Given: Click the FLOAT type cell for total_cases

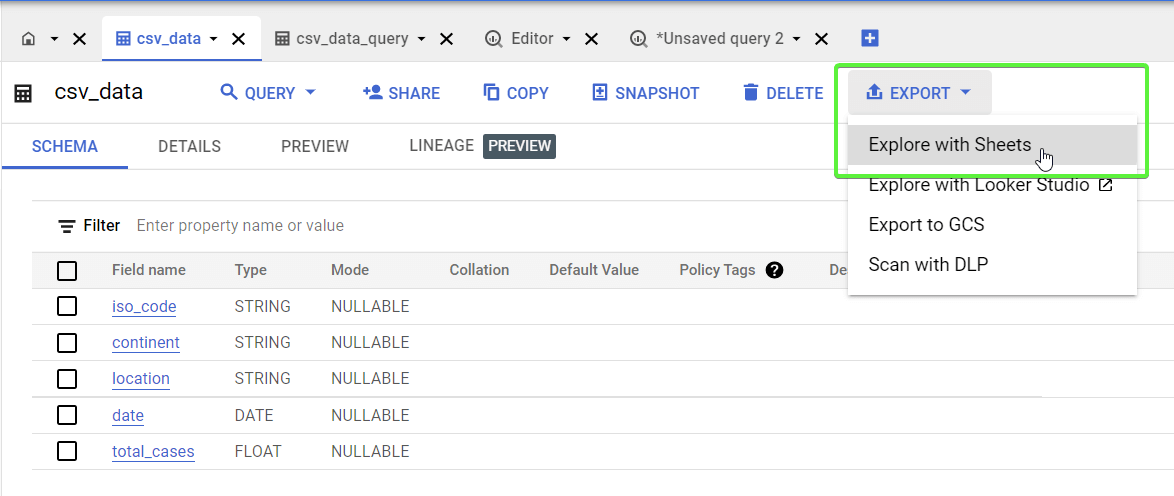Looking at the screenshot, I should 258,451.
